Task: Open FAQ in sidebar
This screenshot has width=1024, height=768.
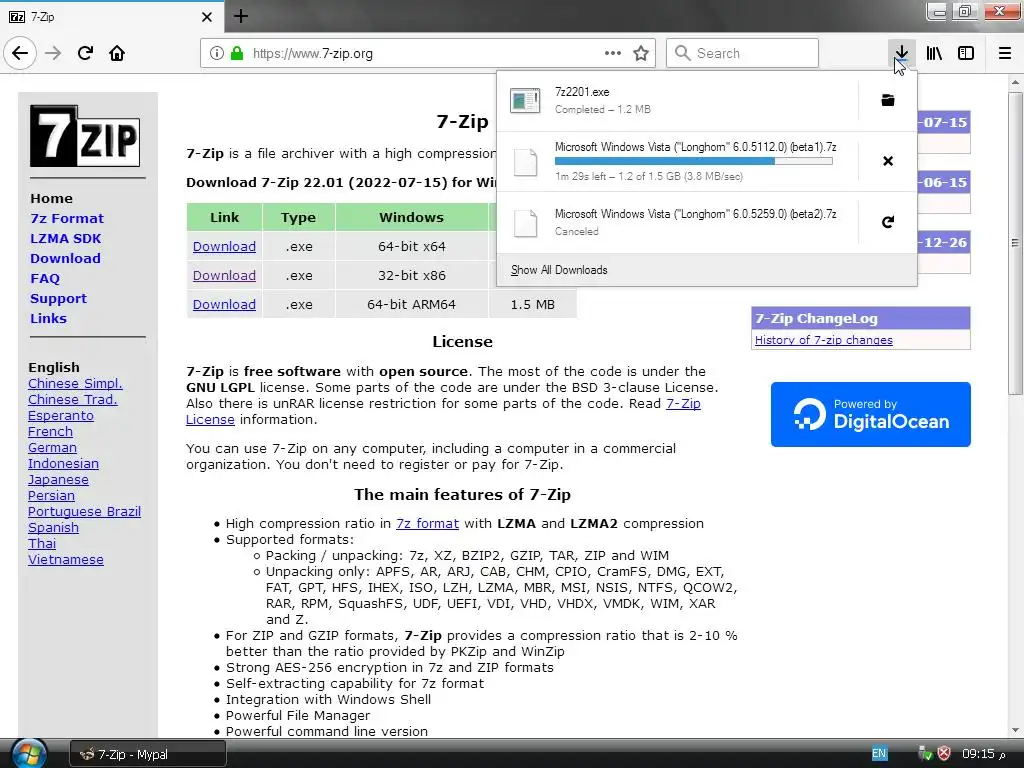Action: [45, 278]
